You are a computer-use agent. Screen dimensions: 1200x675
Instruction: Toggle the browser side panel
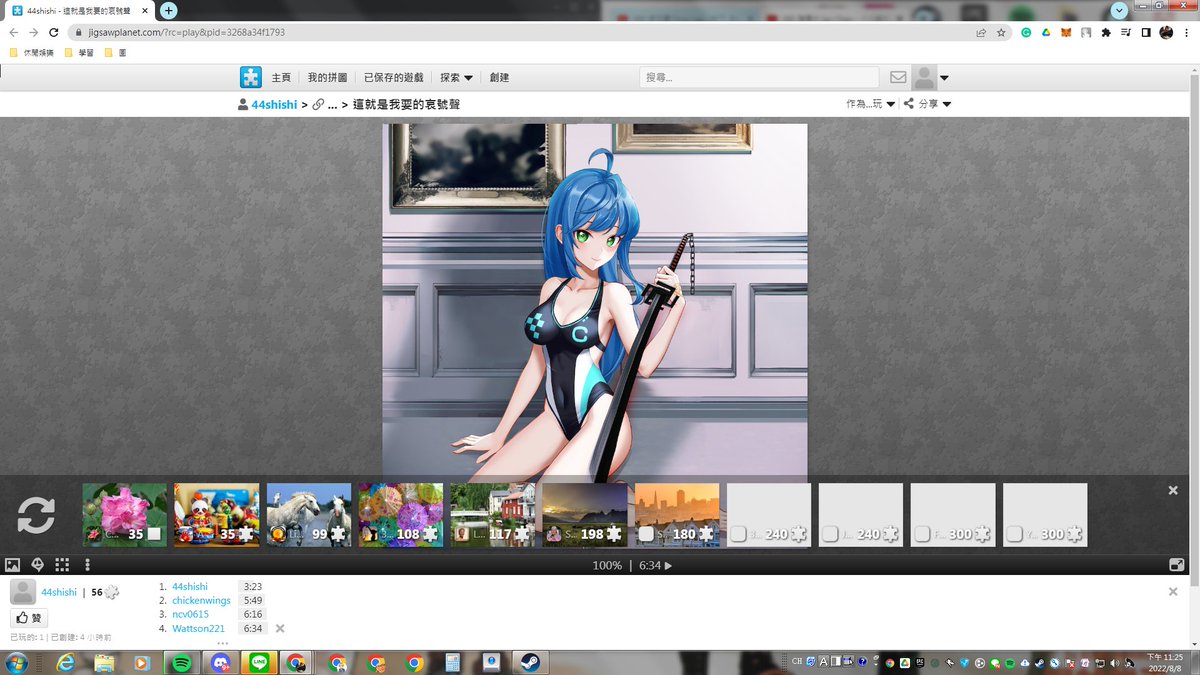[1146, 32]
